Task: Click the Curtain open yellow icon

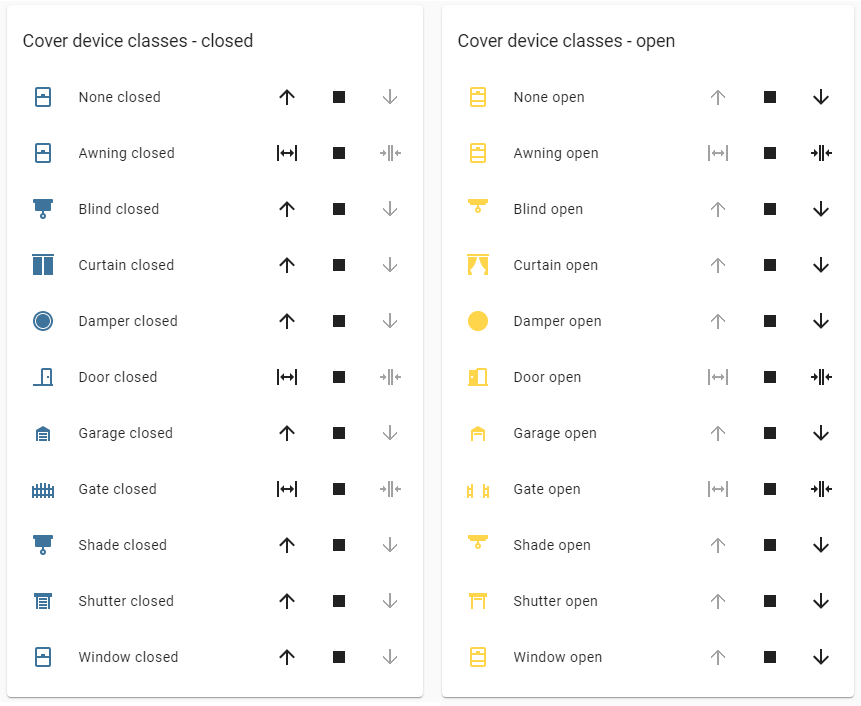Action: click(x=477, y=265)
